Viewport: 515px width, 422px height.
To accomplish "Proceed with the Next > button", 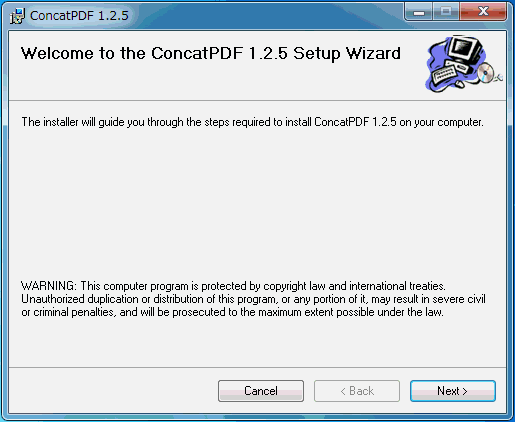I will (453, 391).
